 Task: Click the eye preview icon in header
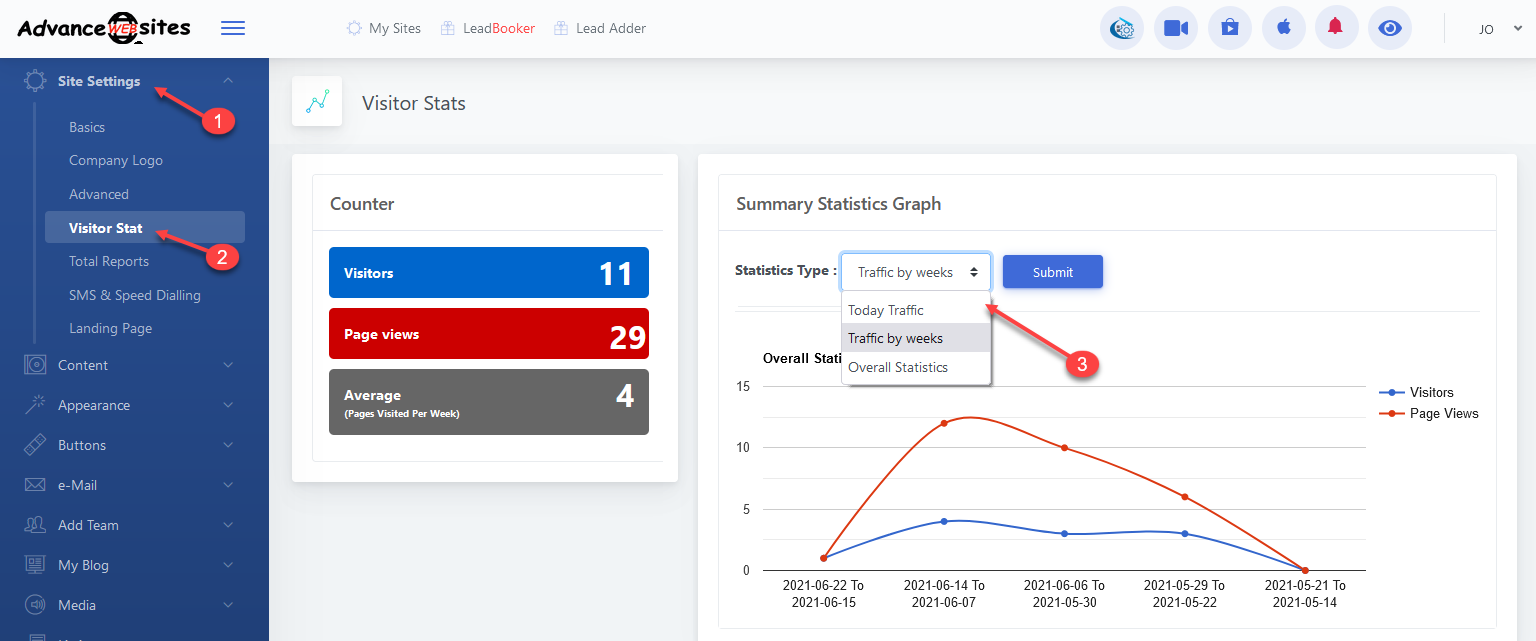pyautogui.click(x=1389, y=28)
